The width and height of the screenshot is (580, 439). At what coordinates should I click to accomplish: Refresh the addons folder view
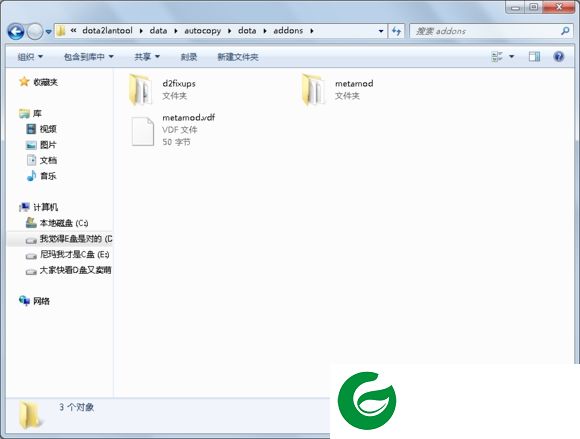tap(397, 31)
